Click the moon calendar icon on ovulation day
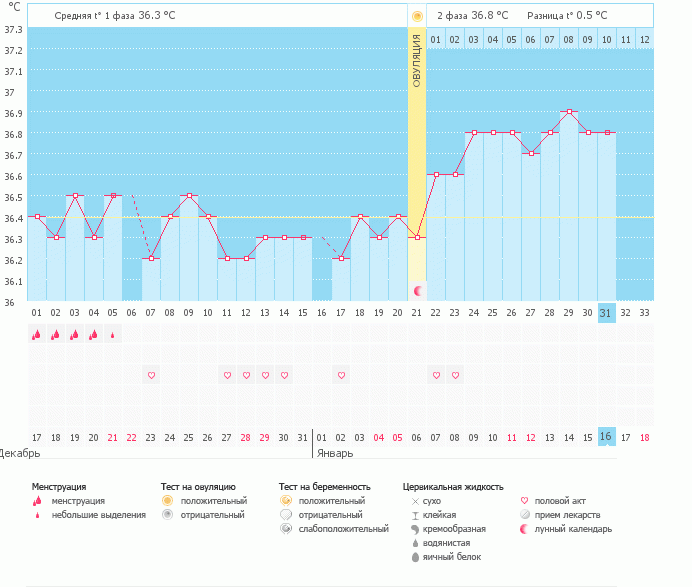Viewport: 692px width, 587px height. (417, 290)
